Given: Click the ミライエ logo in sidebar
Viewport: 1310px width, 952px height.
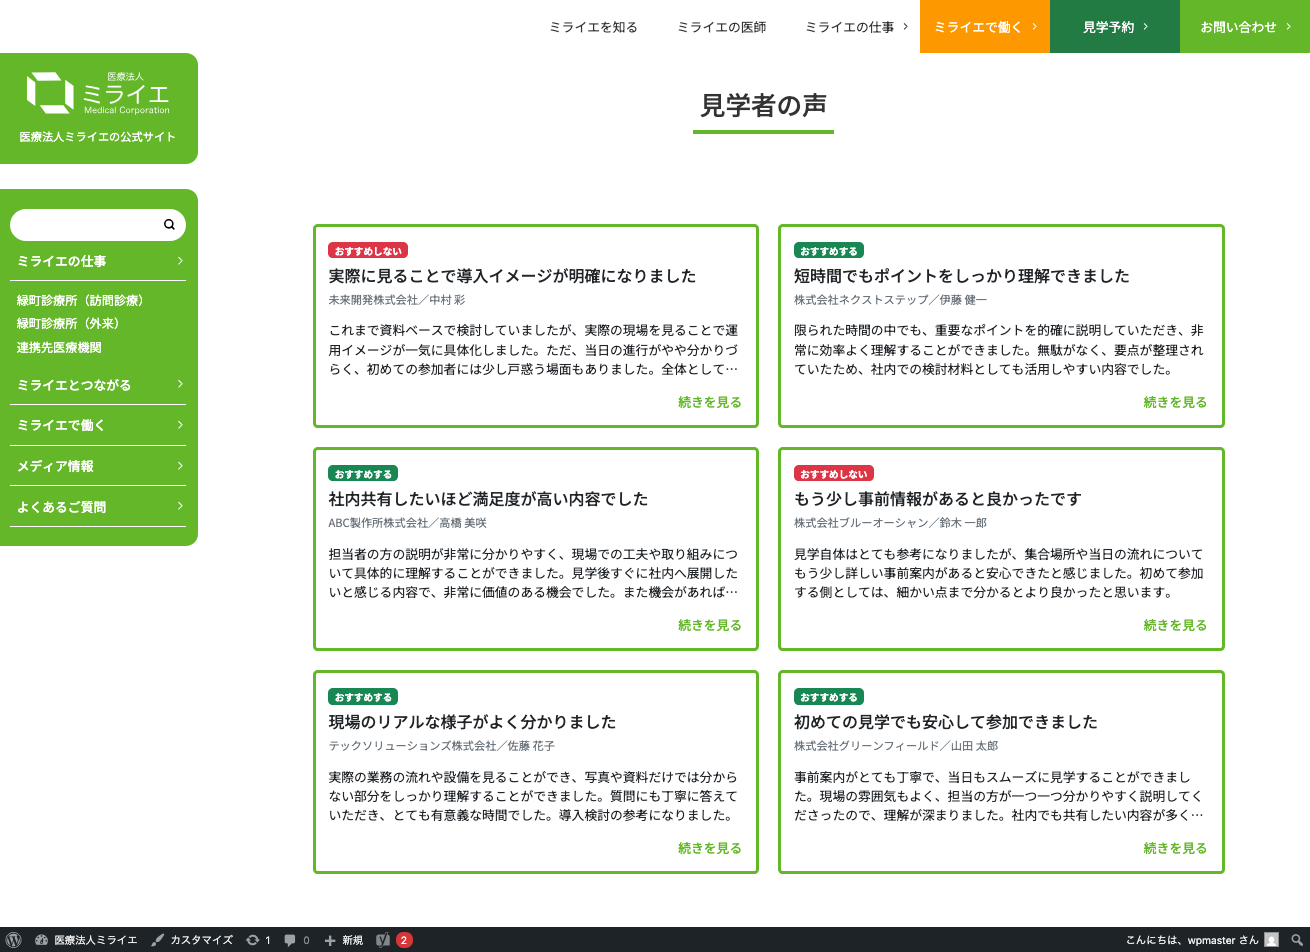Looking at the screenshot, I should (x=98, y=93).
